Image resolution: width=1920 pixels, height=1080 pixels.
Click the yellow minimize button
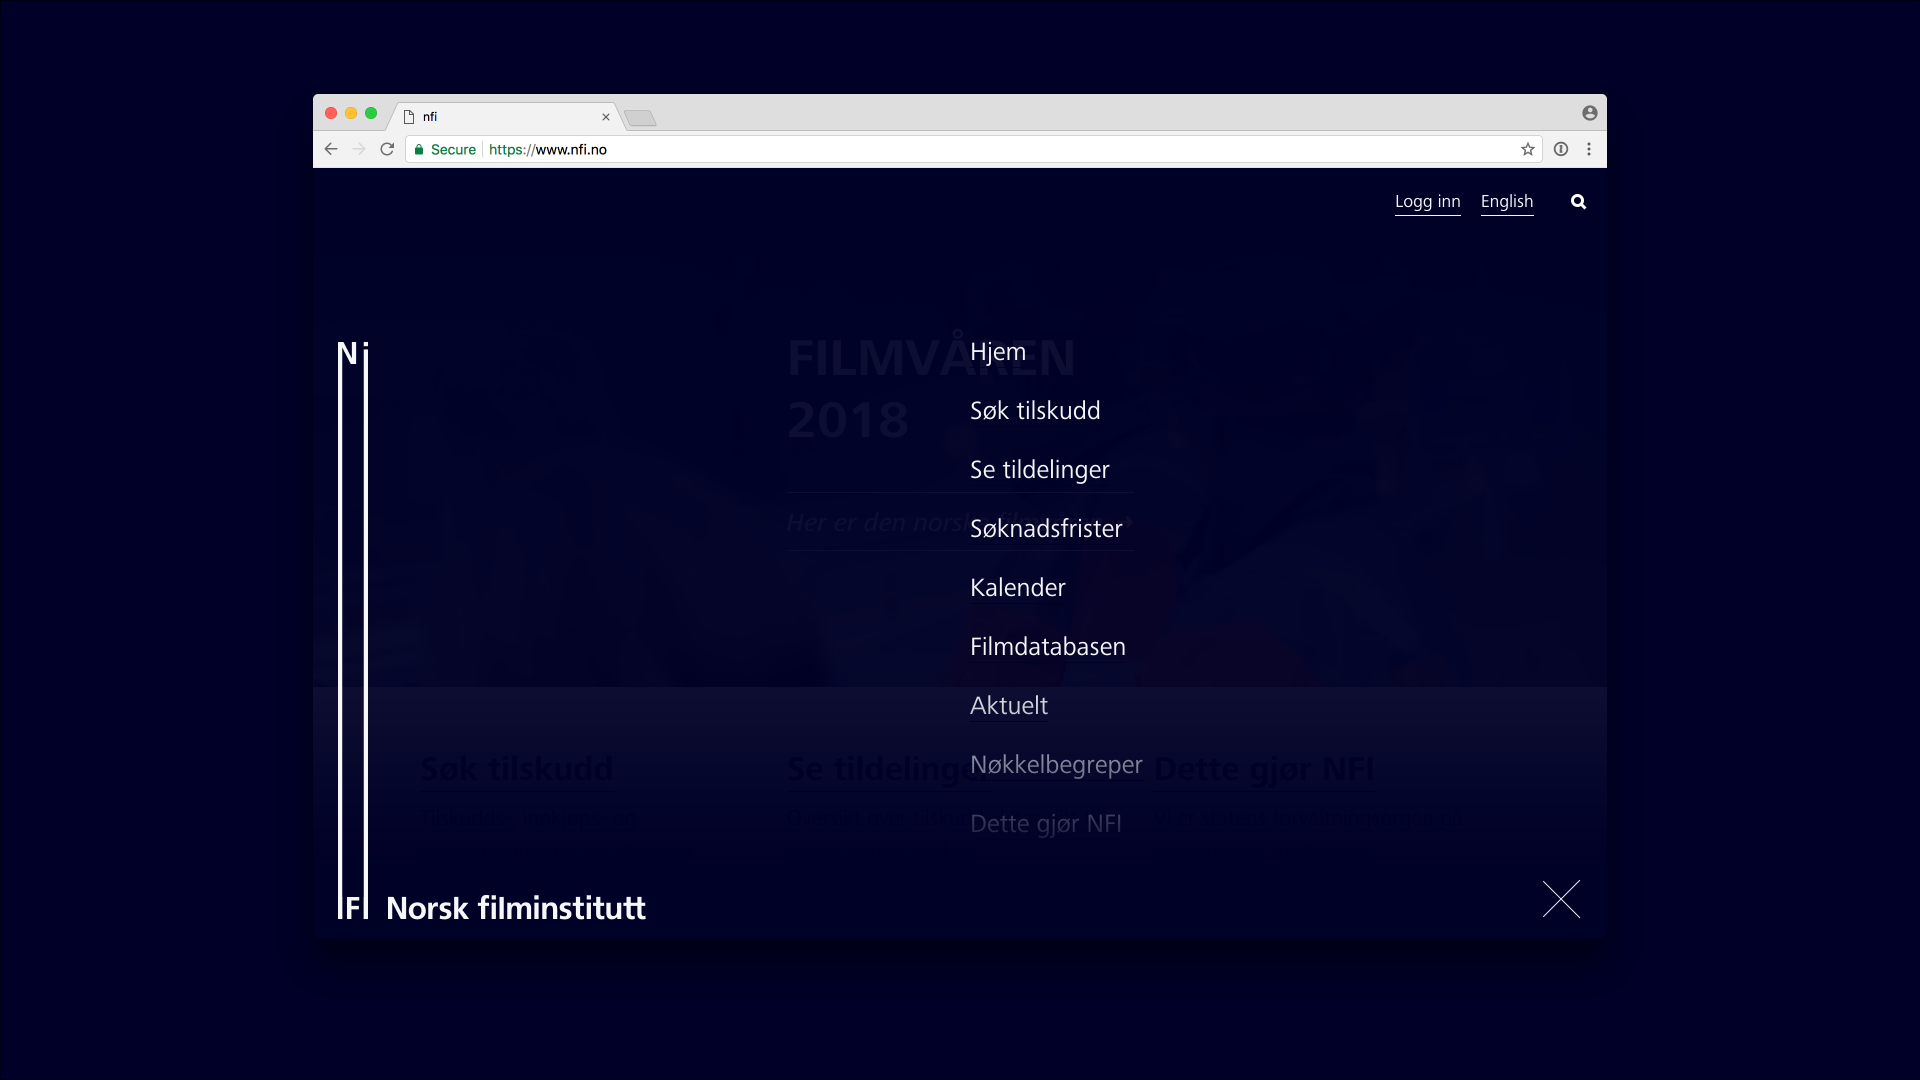click(x=351, y=113)
